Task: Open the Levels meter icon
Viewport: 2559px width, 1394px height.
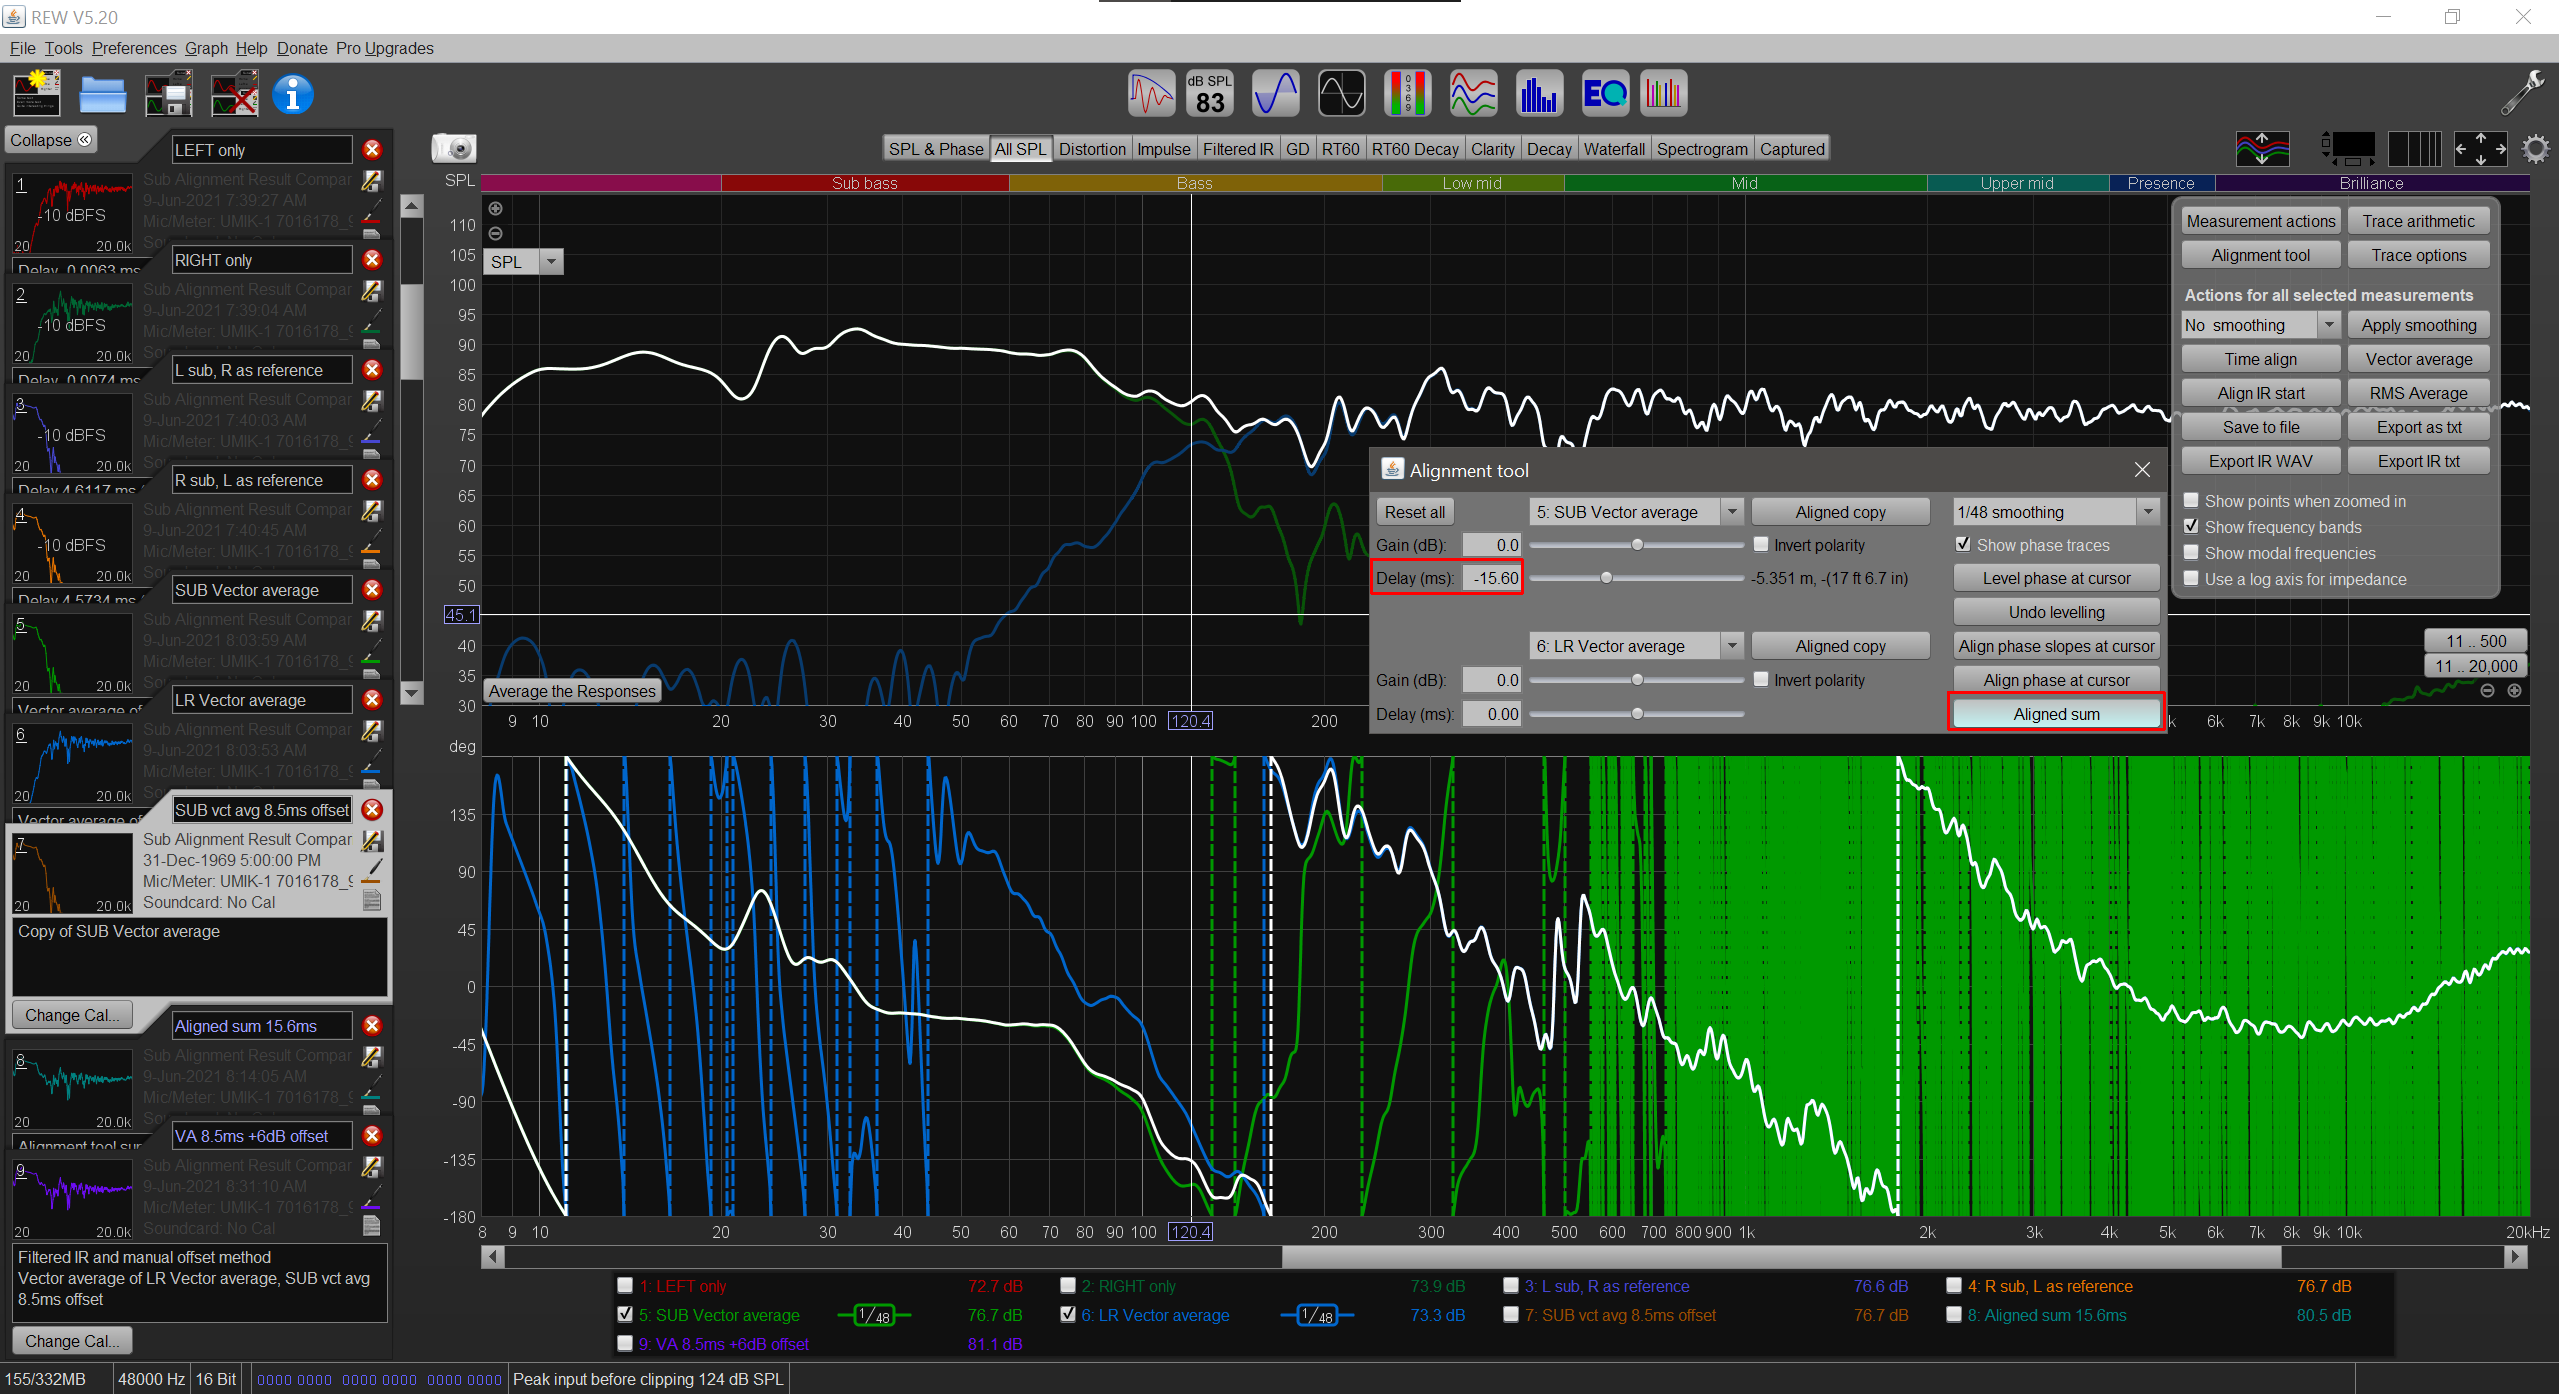Action: [x=1407, y=94]
